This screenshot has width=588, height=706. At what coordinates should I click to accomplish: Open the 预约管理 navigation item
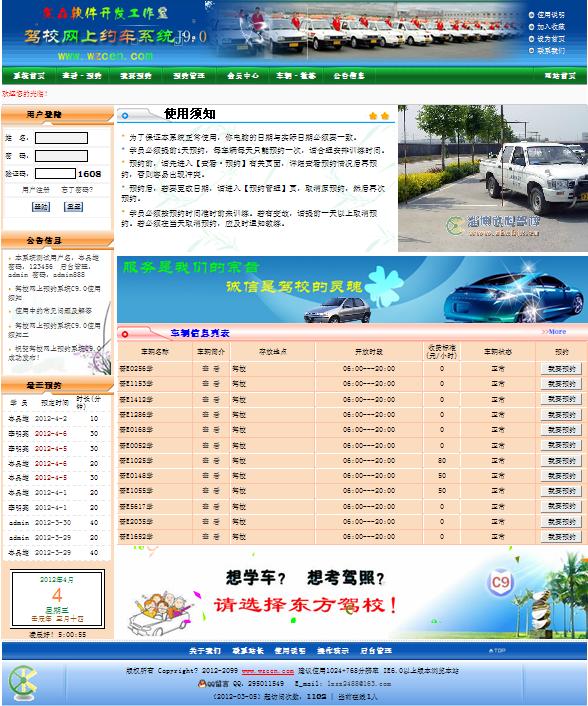pyautogui.click(x=189, y=76)
